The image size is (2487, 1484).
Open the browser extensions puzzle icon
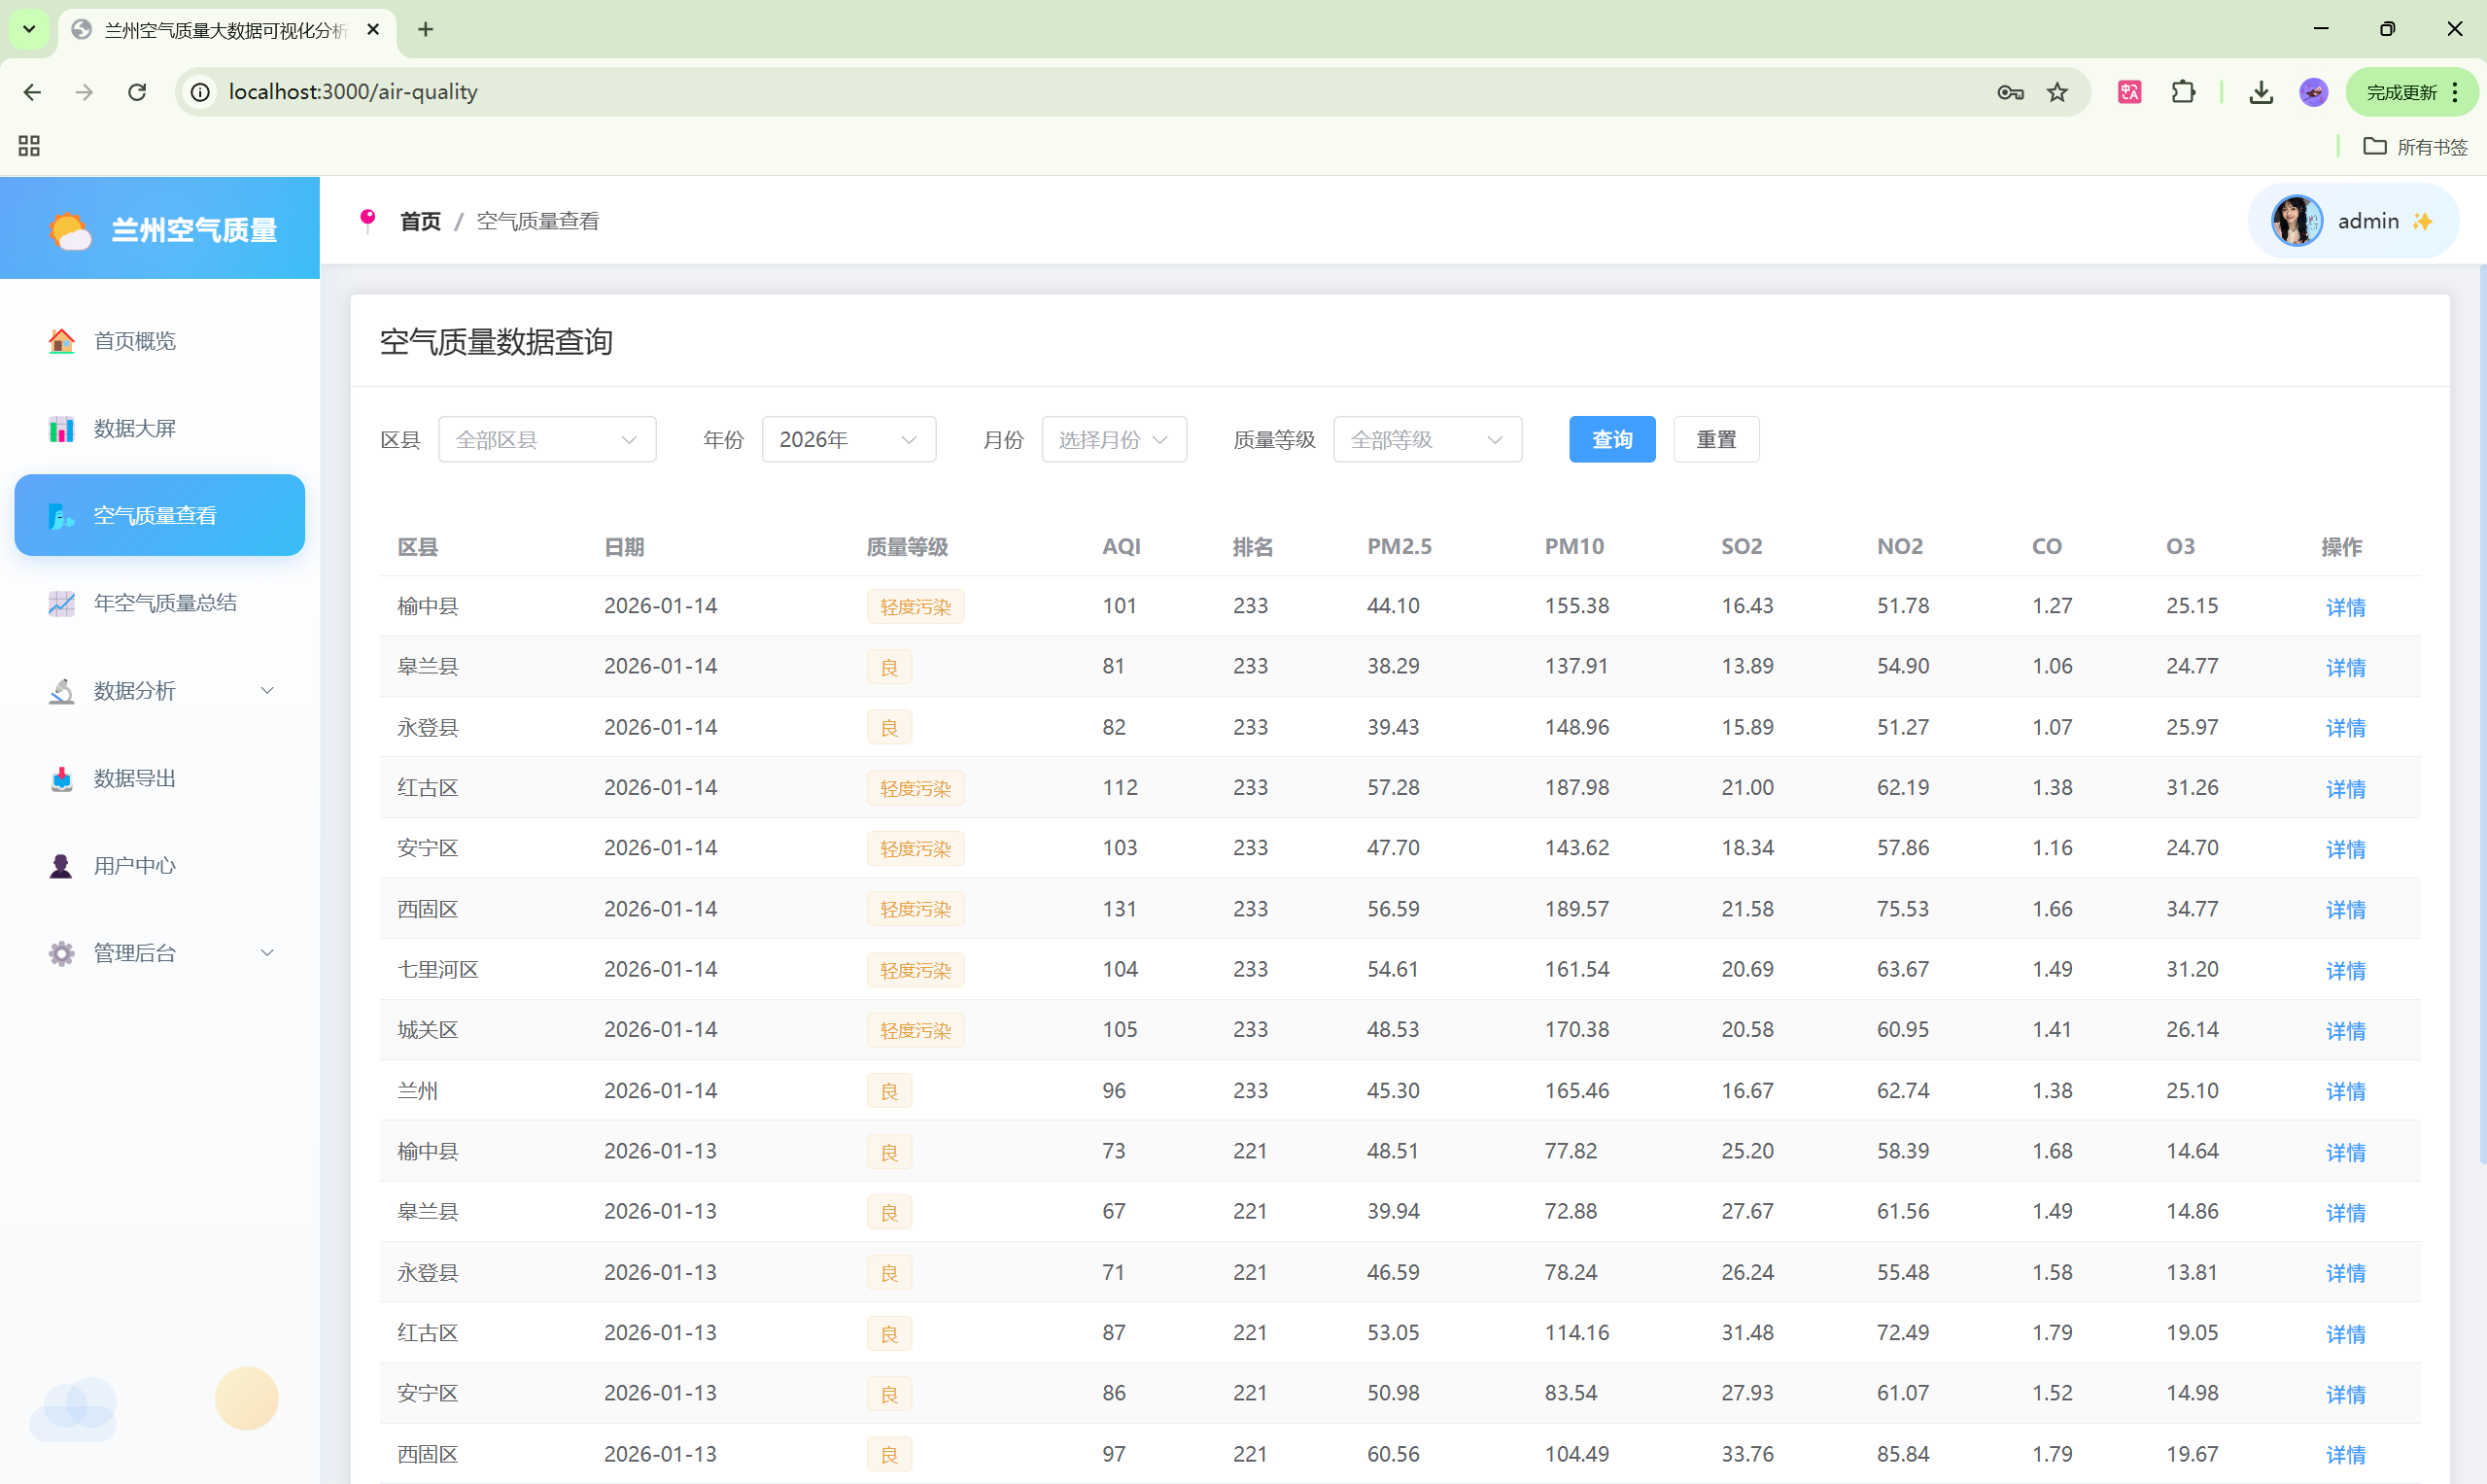coord(2183,92)
